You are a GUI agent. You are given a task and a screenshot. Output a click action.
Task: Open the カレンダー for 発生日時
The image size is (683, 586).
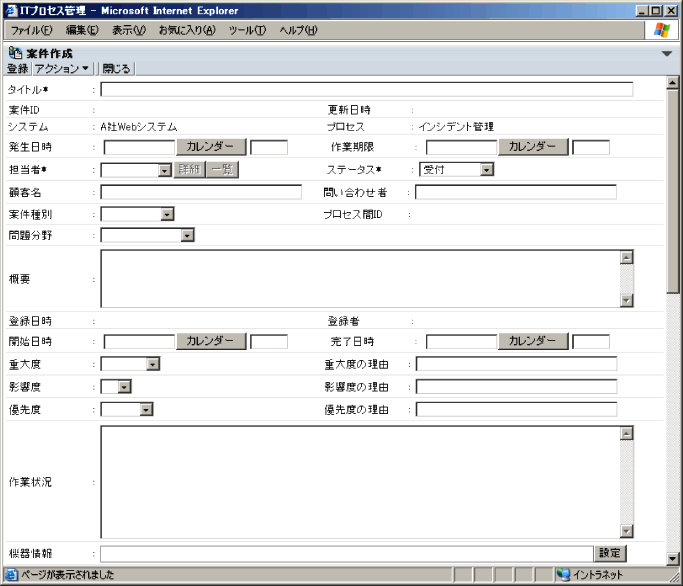tap(211, 147)
